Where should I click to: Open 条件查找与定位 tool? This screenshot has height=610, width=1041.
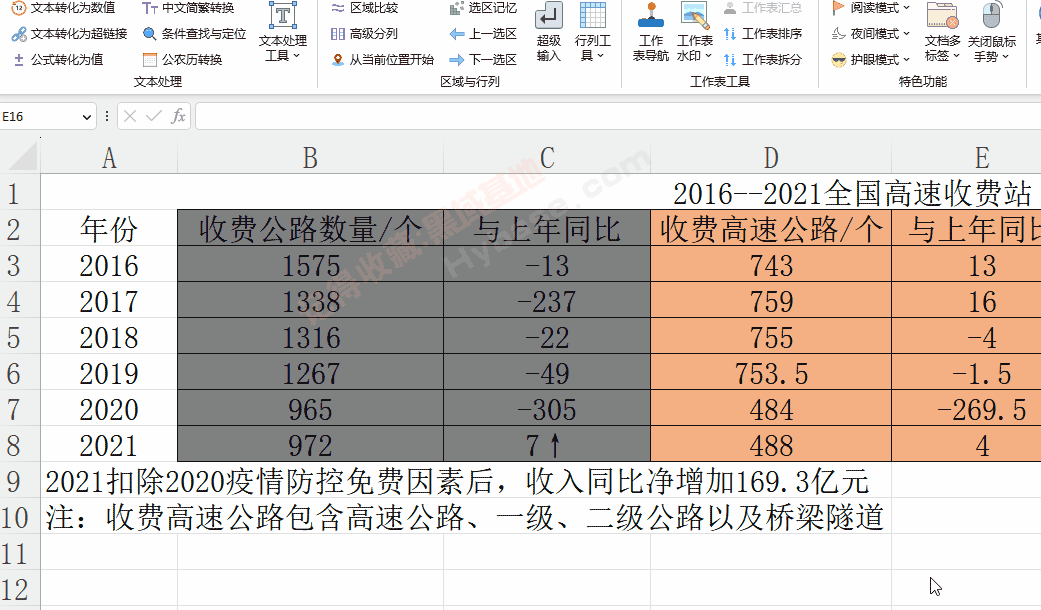[195, 34]
